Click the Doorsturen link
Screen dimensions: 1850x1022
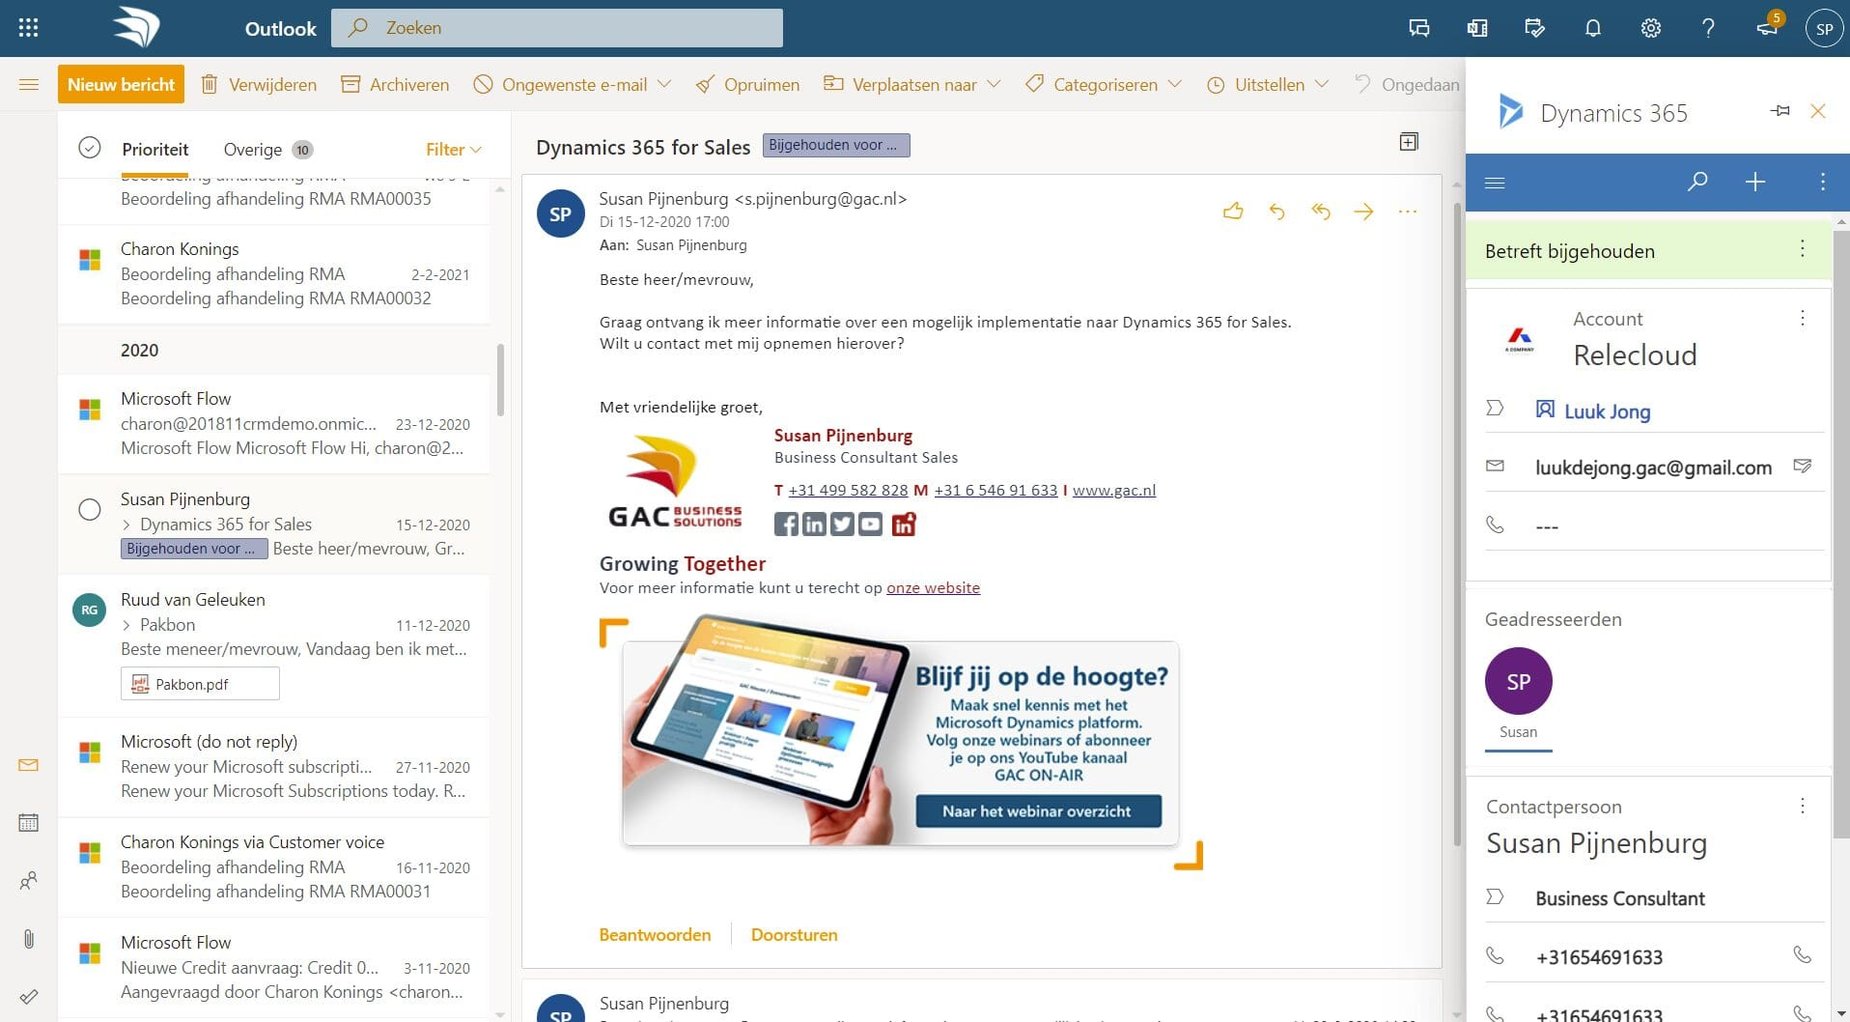click(794, 935)
